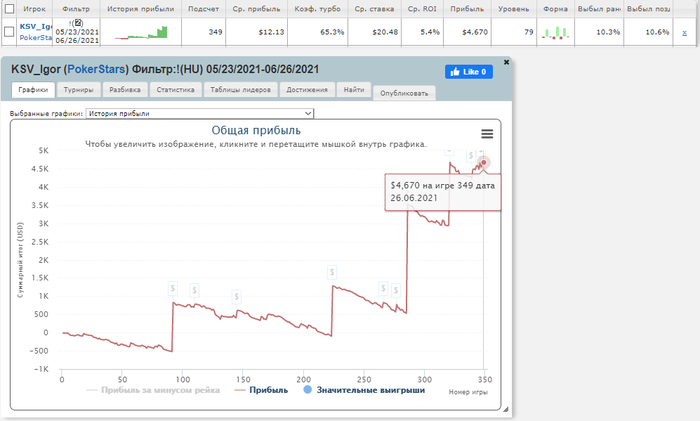Sort by Форма column header
Viewport: 700px width, 421px height.
click(x=555, y=8)
